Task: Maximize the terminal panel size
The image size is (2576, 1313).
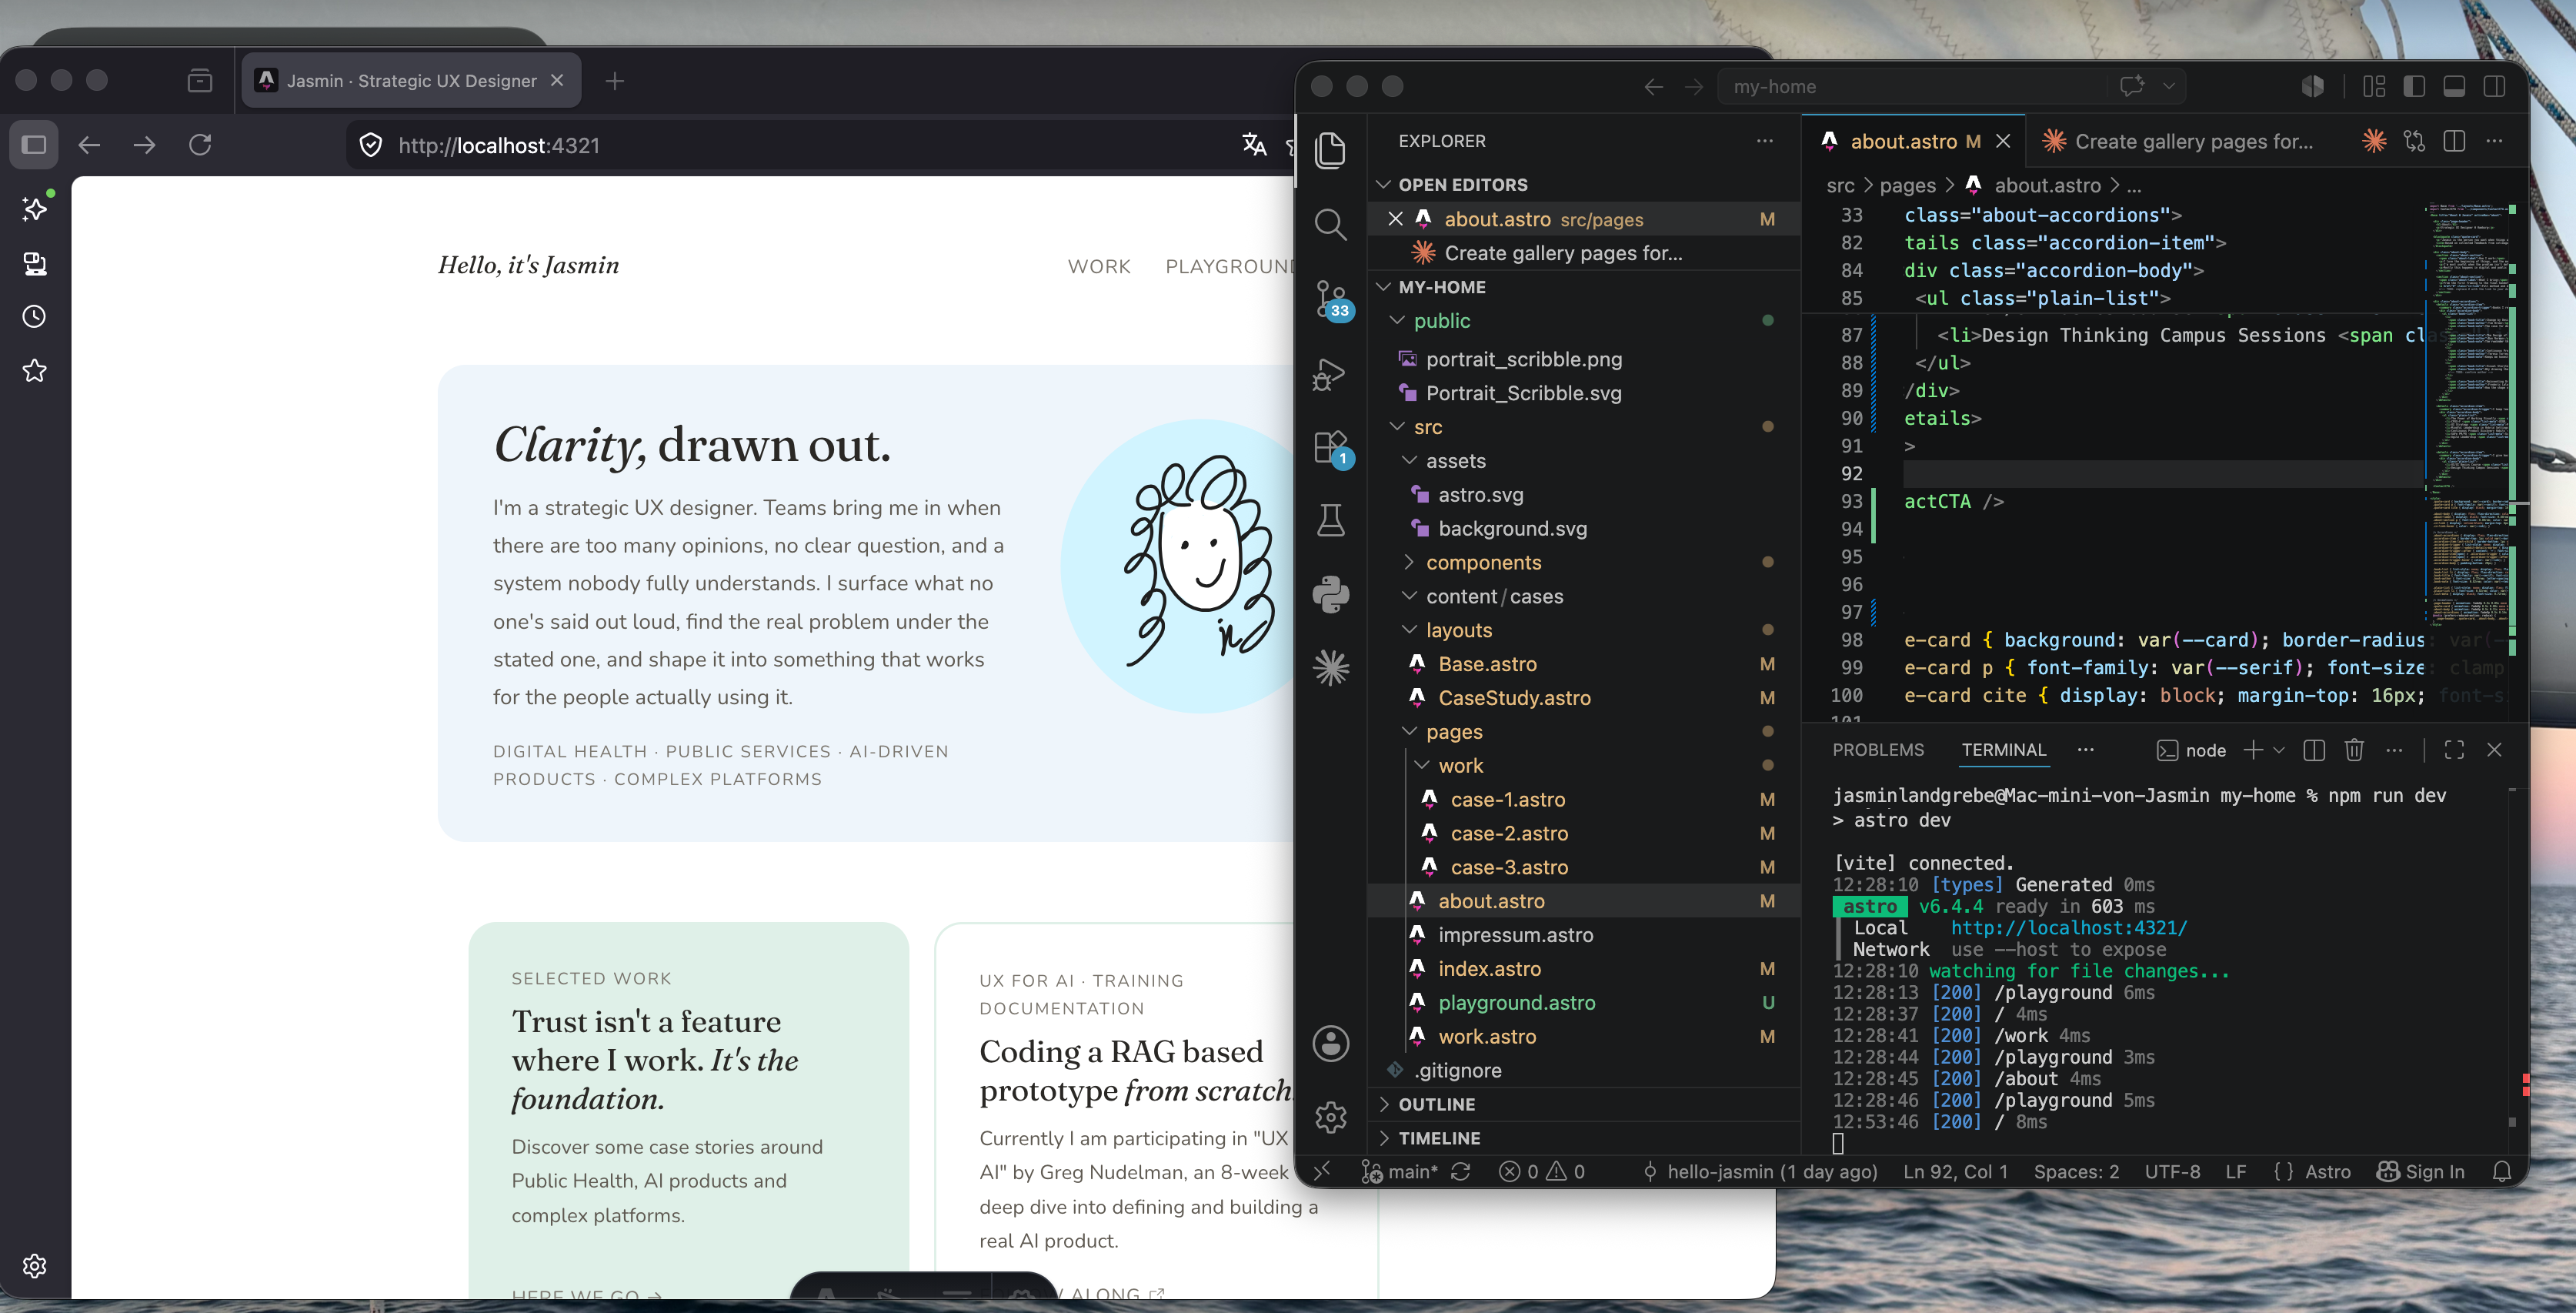Action: (x=2454, y=750)
